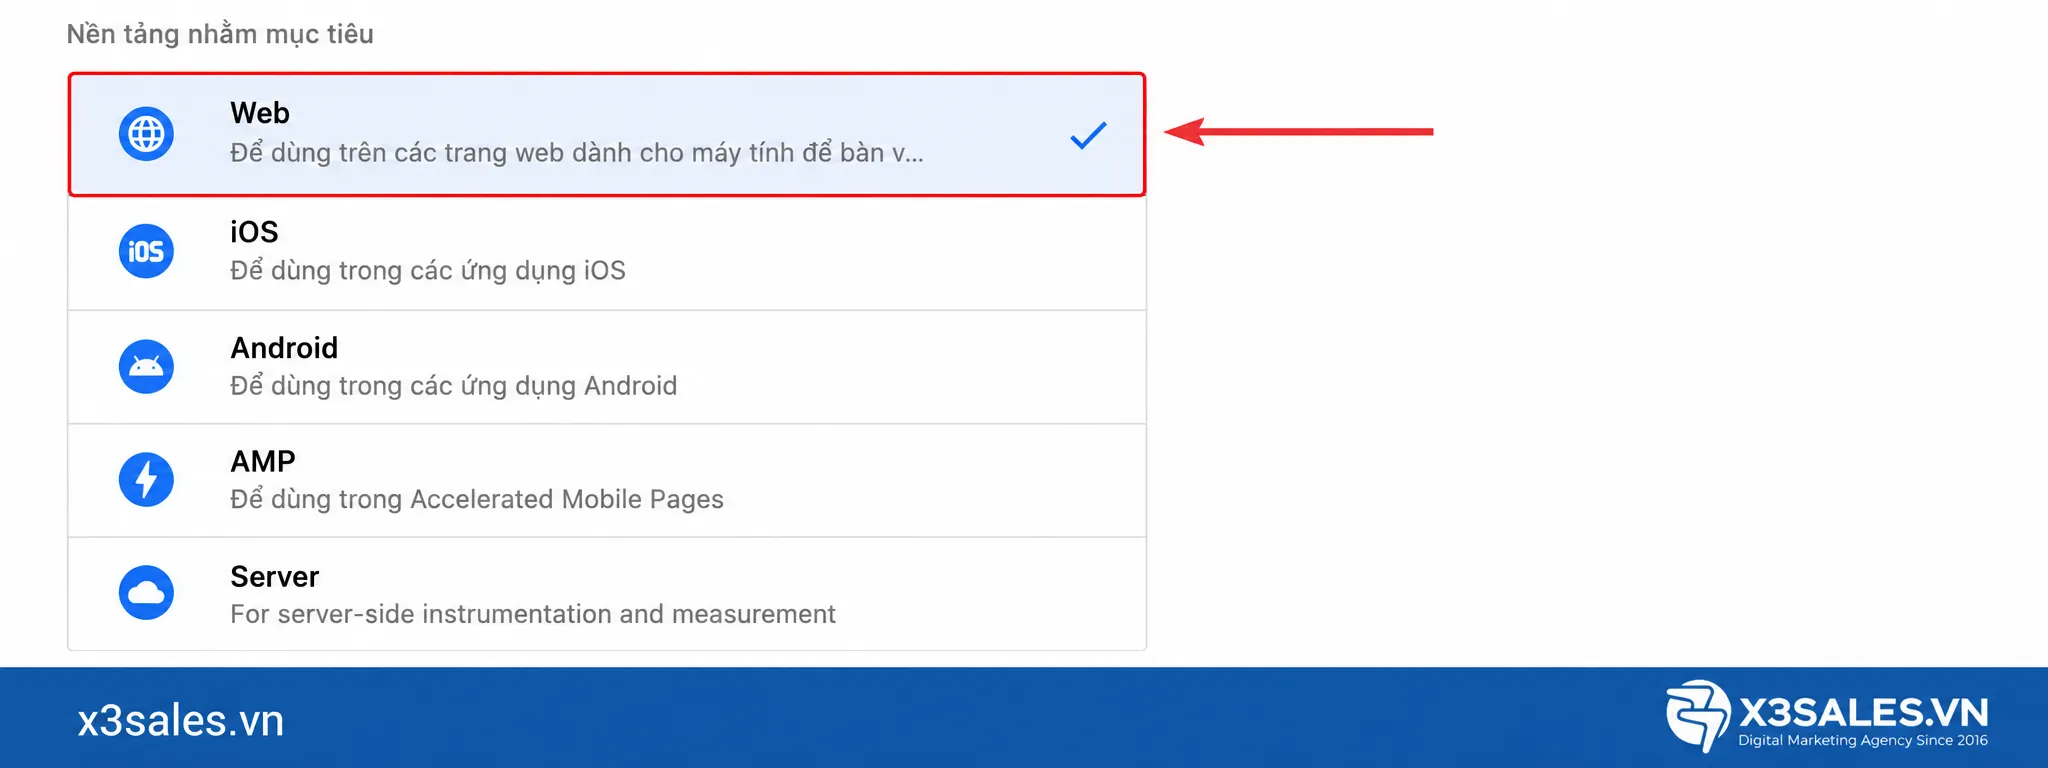This screenshot has width=2048, height=768.
Task: Click the Android robot icon
Action: click(146, 366)
